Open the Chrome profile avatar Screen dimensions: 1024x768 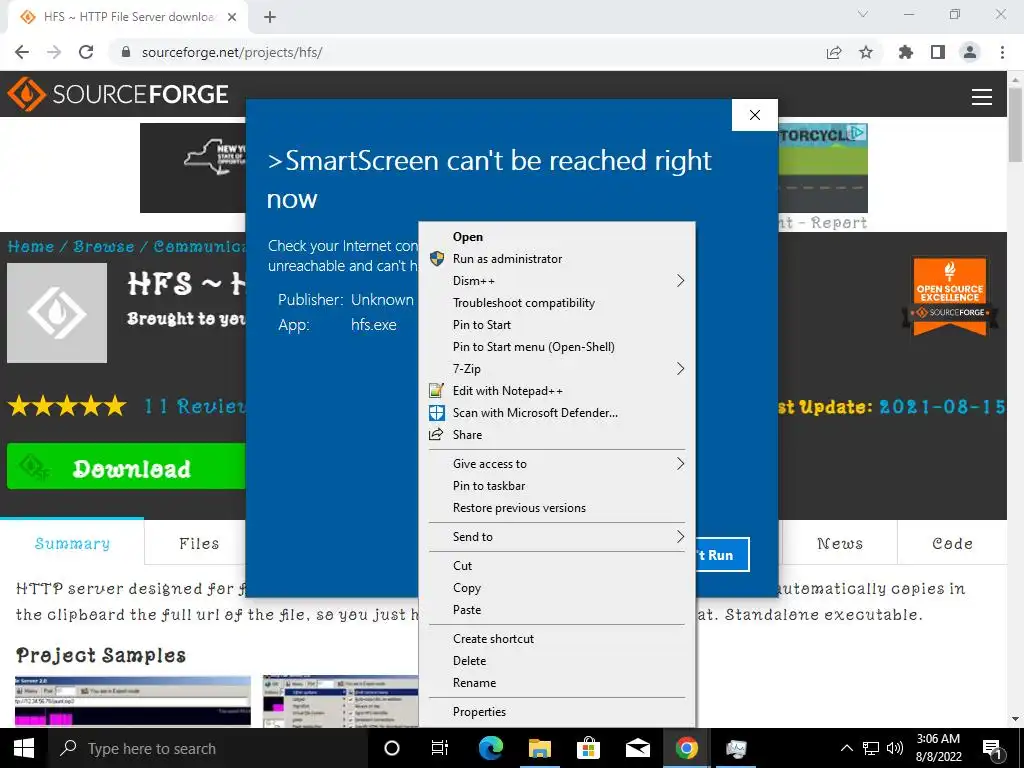[970, 52]
